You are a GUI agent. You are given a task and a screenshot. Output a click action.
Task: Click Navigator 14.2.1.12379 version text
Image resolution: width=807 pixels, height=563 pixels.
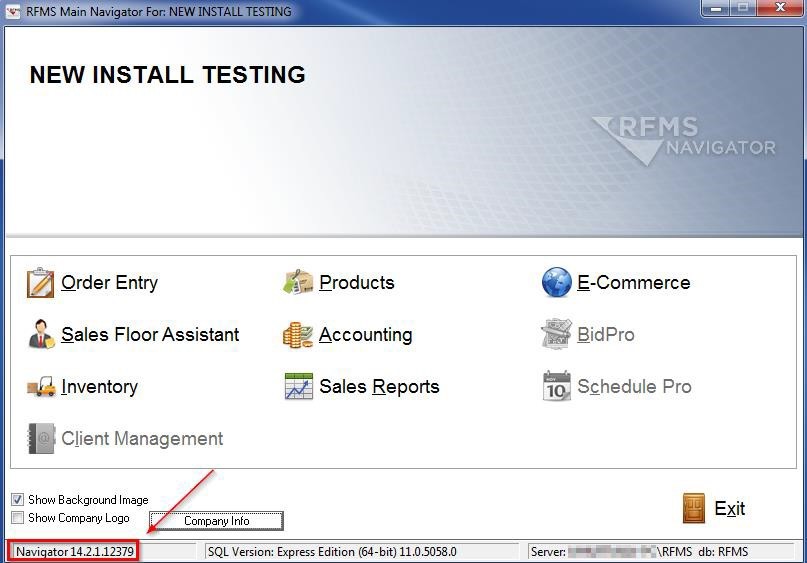75,552
